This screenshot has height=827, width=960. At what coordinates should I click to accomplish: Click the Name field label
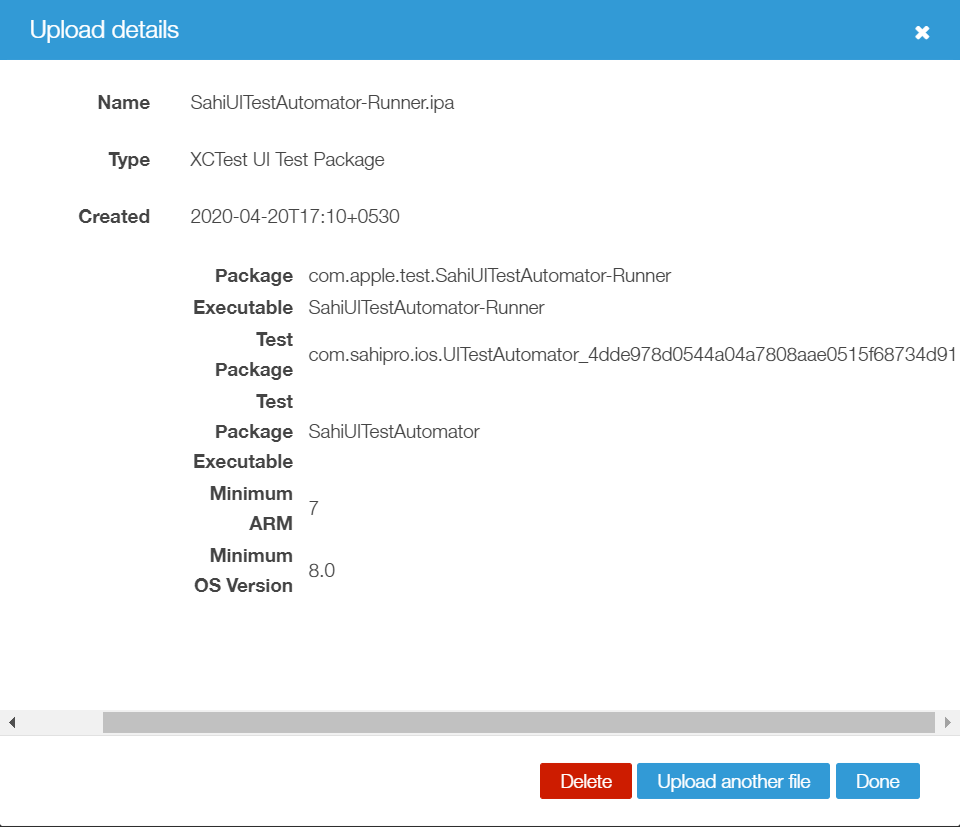[123, 103]
